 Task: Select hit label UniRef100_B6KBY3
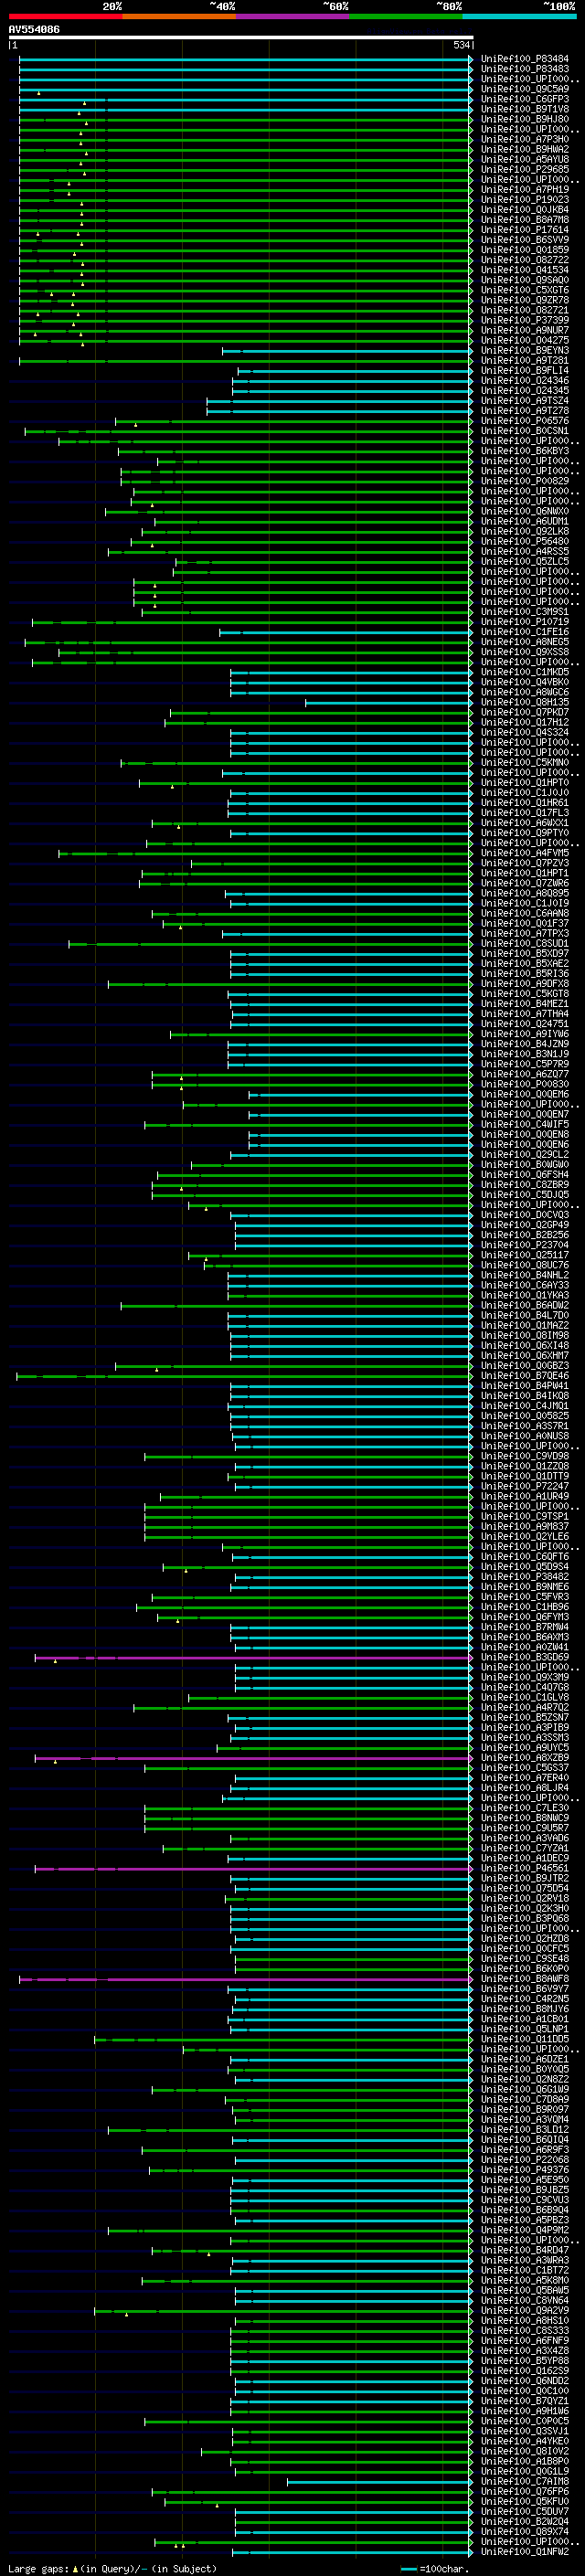(525, 451)
